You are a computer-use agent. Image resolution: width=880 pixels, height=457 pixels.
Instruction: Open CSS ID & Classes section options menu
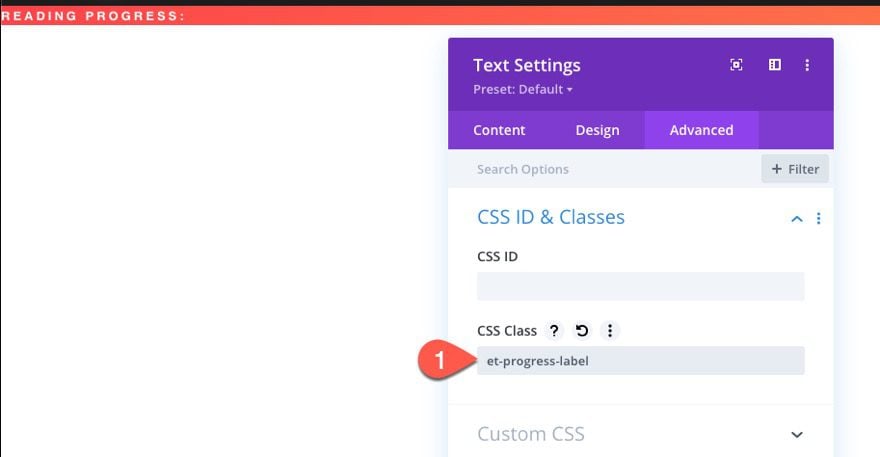tap(819, 218)
